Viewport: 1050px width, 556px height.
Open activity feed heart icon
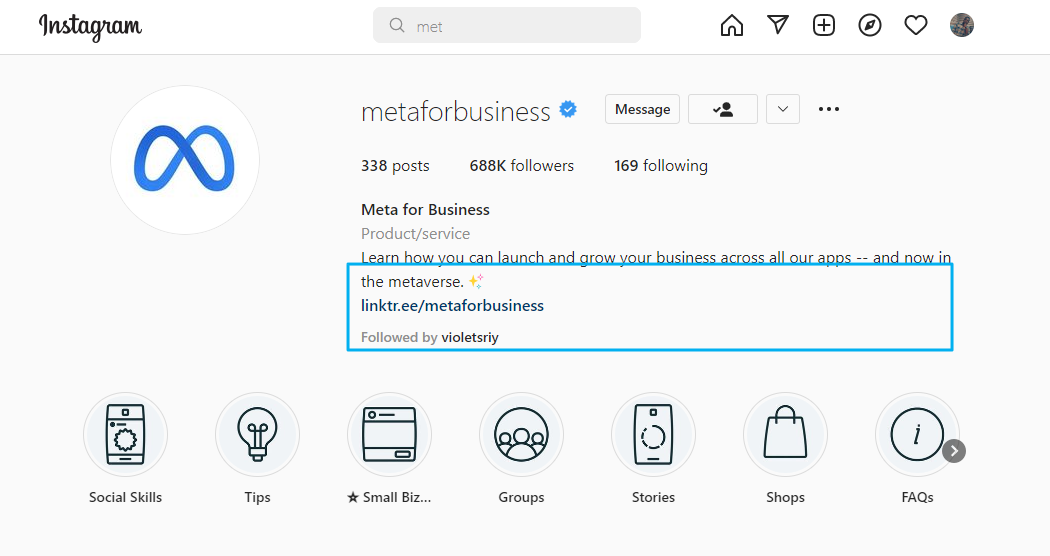click(915, 25)
